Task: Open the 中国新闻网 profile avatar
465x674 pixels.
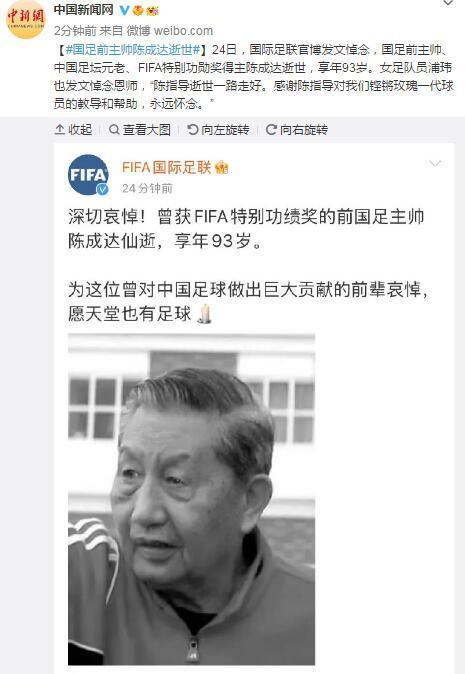Action: point(25,20)
